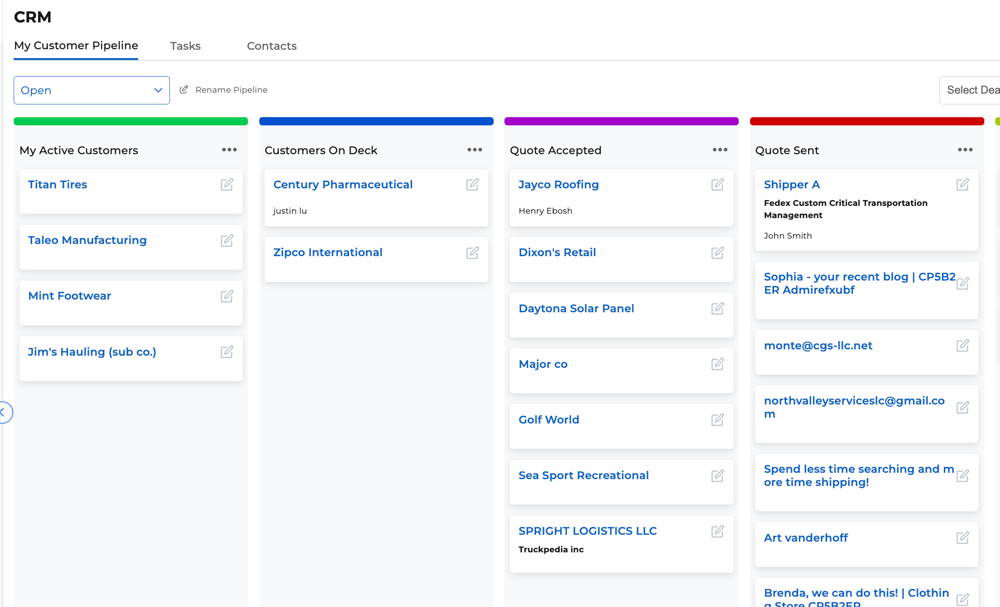Open the My Active Customers column menu
1000x607 pixels.
tap(229, 149)
